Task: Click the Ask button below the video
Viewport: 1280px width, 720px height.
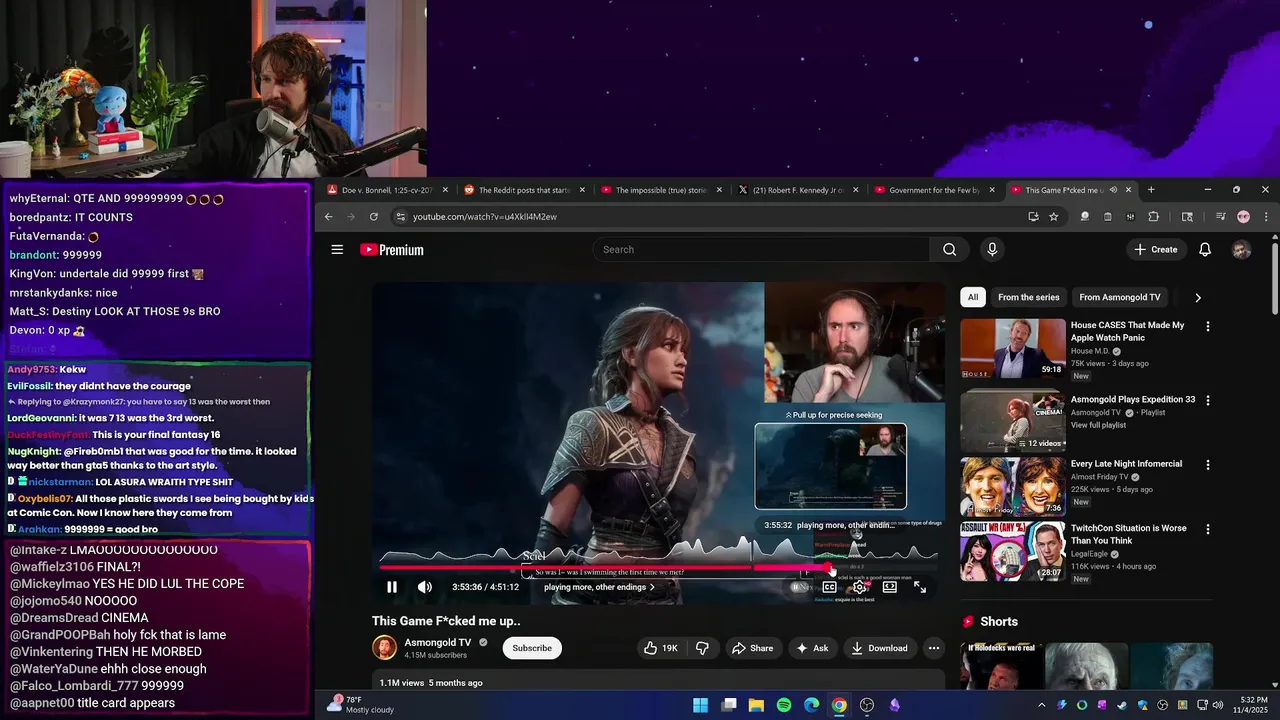Action: pyautogui.click(x=812, y=648)
